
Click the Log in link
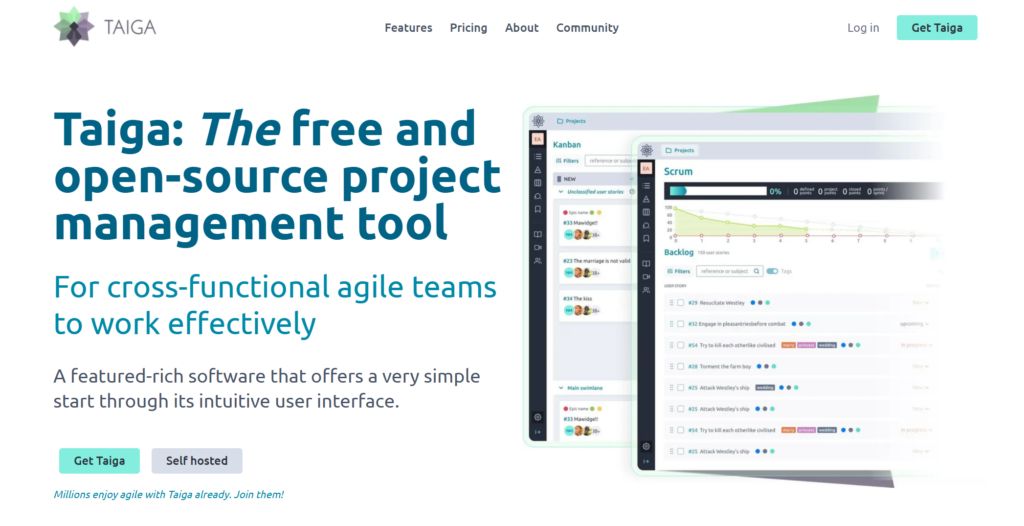(863, 27)
